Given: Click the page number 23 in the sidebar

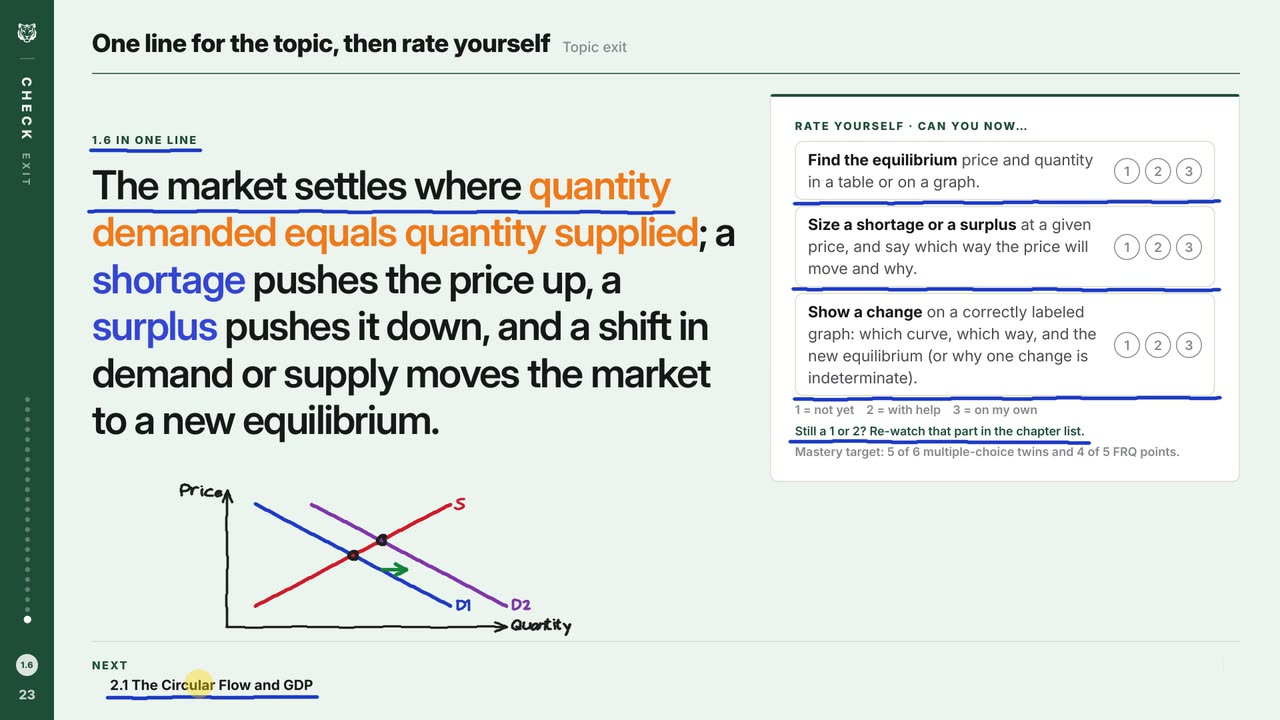Looking at the screenshot, I should [x=27, y=694].
